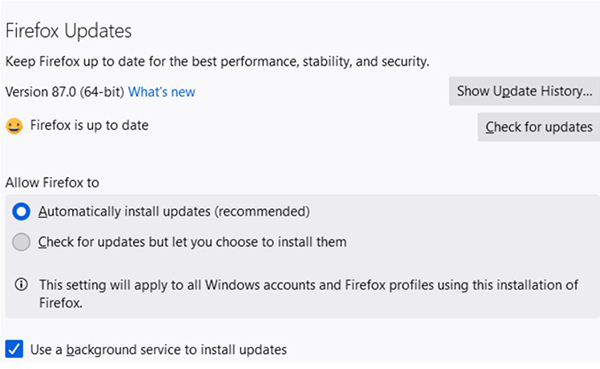The width and height of the screenshot is (600, 369).
Task: Open the What's new link
Action: (x=161, y=92)
